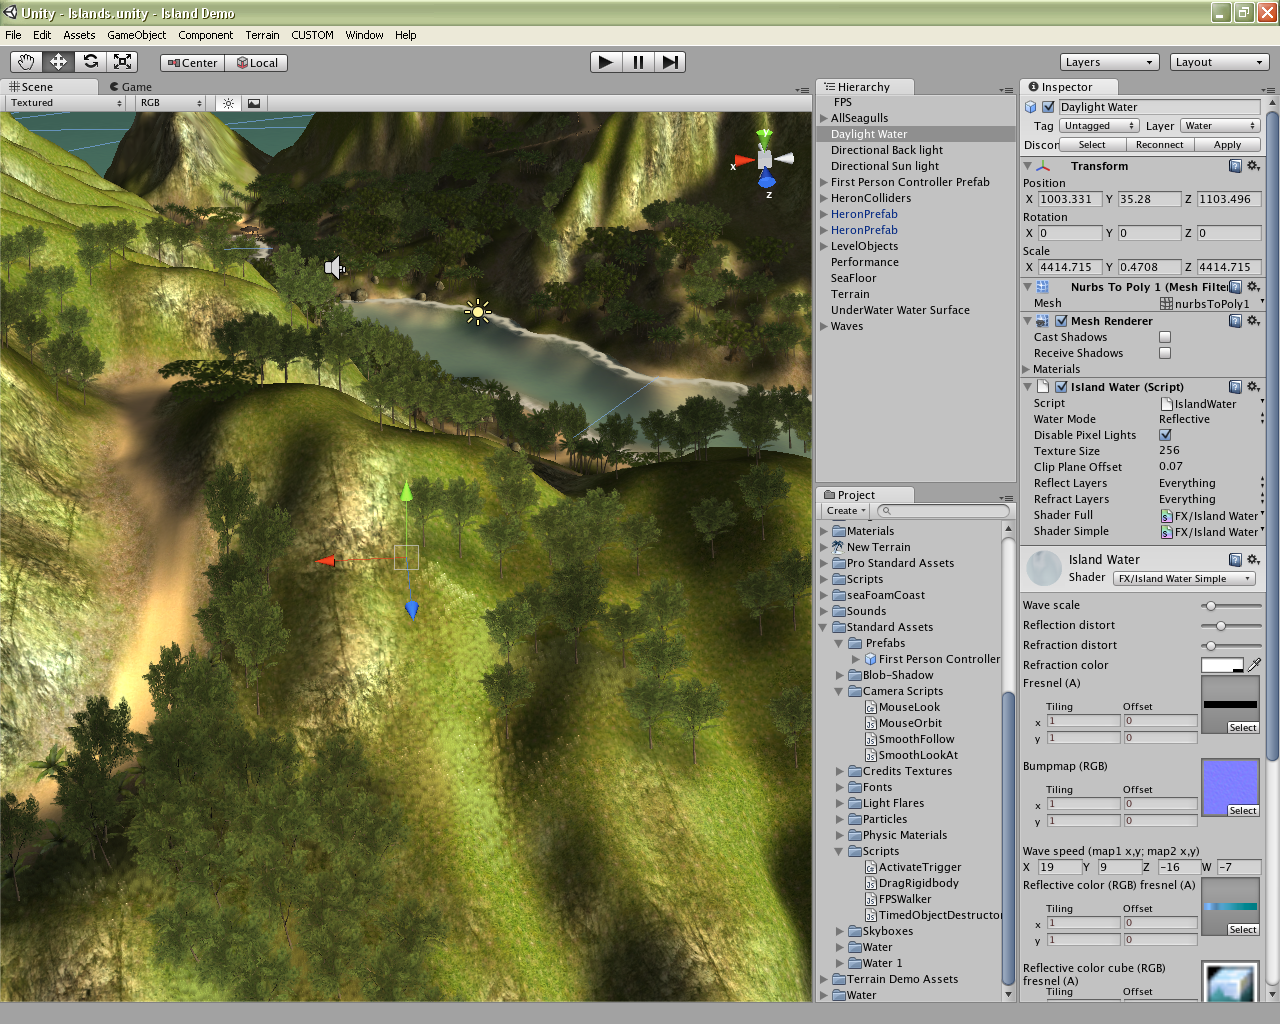Click the Step frame button
The height and width of the screenshot is (1024, 1280).
(670, 62)
